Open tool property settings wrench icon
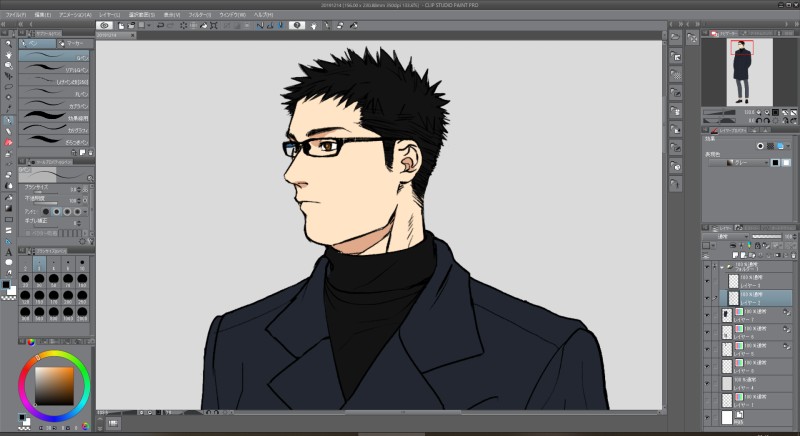The image size is (800, 436). click(x=91, y=241)
